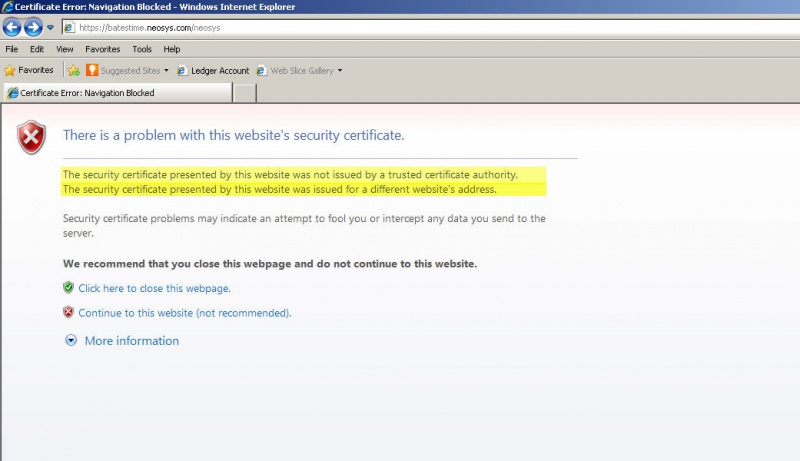Open the Ledger Account favorite link

[213, 70]
